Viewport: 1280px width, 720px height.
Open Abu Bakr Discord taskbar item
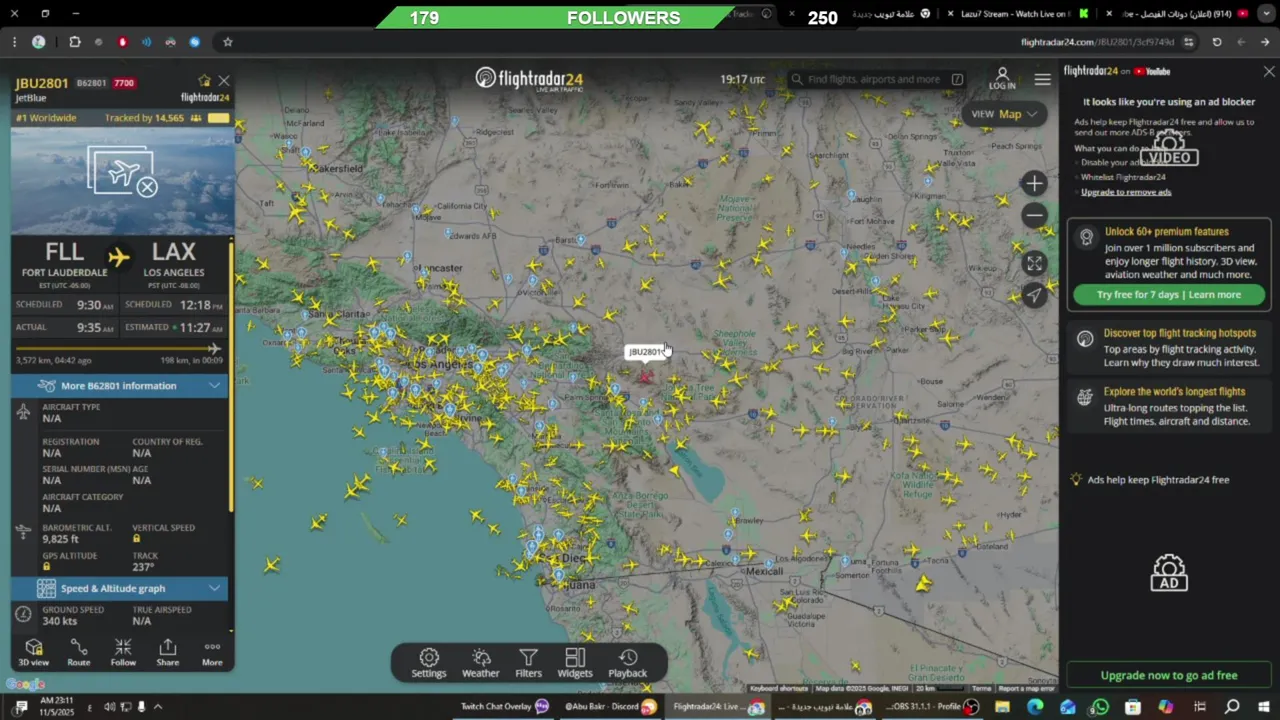[x=609, y=707]
